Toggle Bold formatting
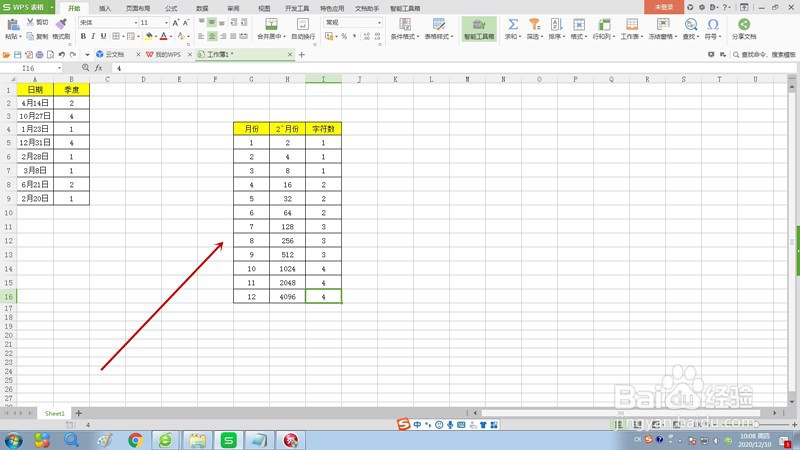This screenshot has width=800, height=450. [83, 36]
